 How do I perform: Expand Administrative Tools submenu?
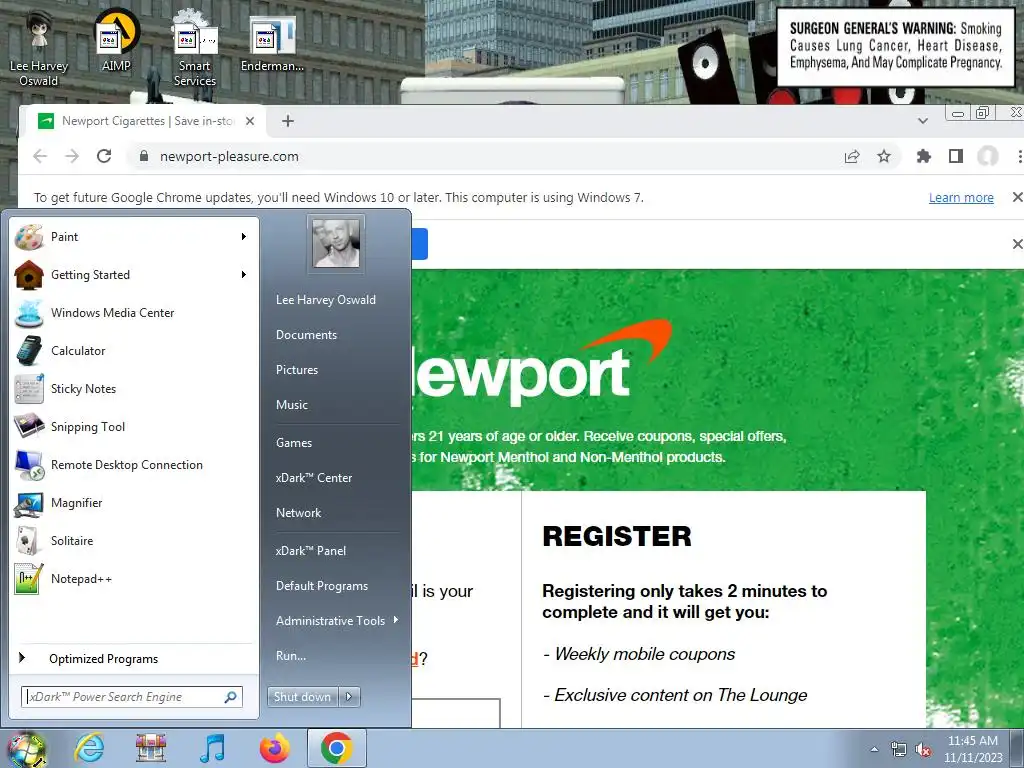[x=336, y=620]
